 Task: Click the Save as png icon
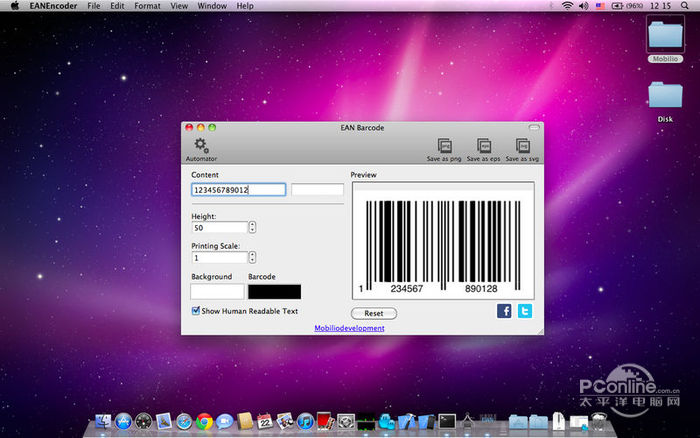[446, 146]
